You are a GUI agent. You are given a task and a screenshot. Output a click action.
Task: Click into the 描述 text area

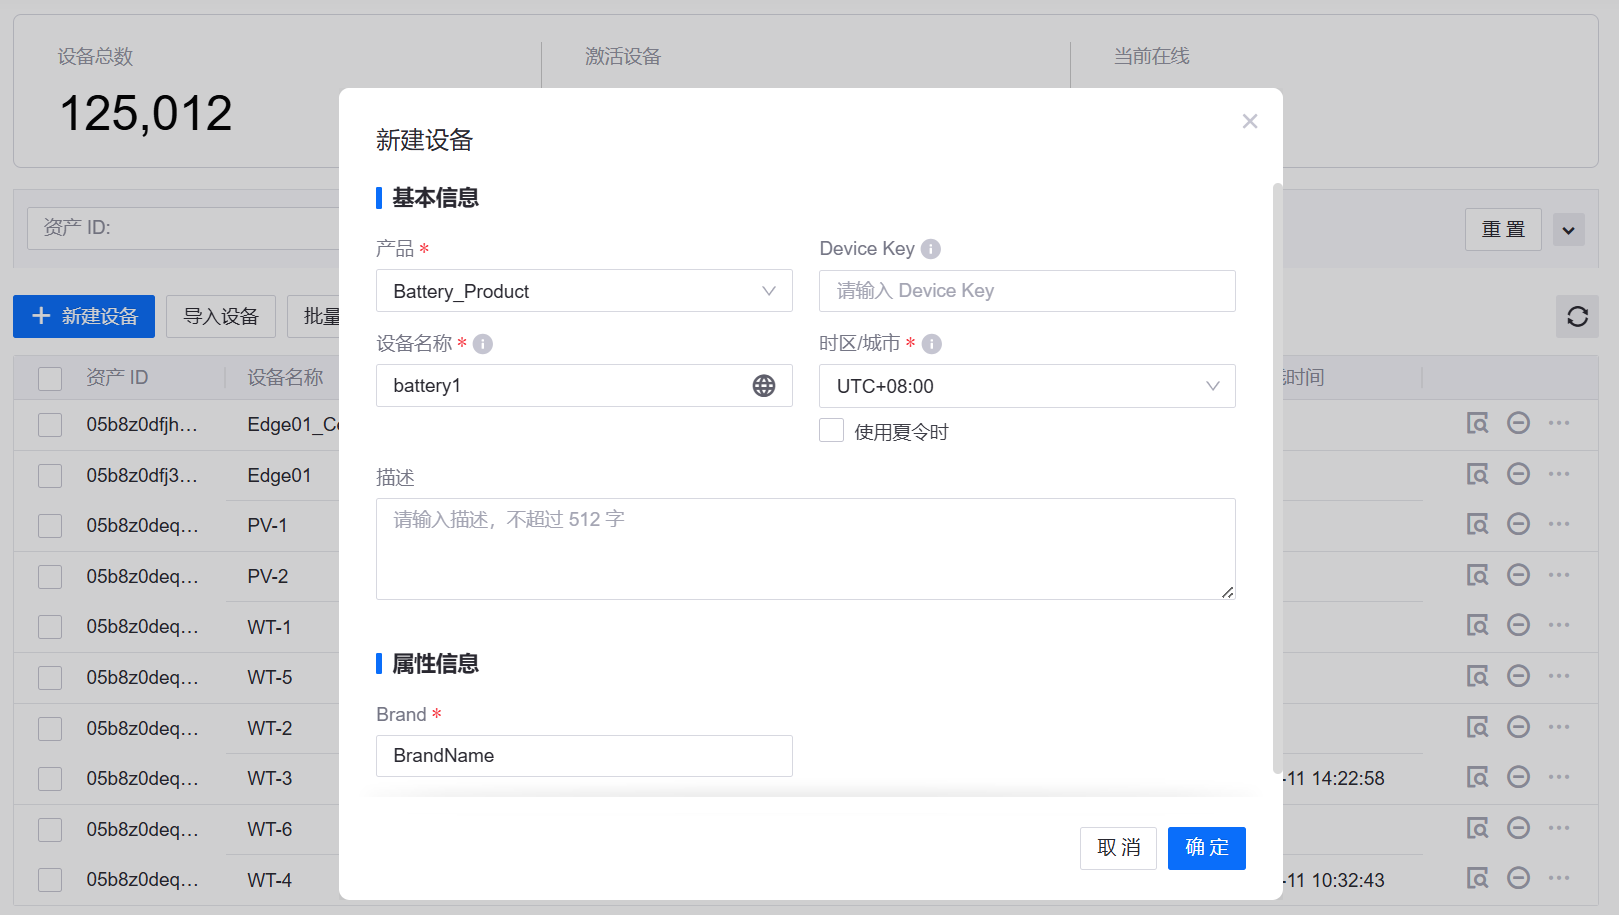coord(805,549)
